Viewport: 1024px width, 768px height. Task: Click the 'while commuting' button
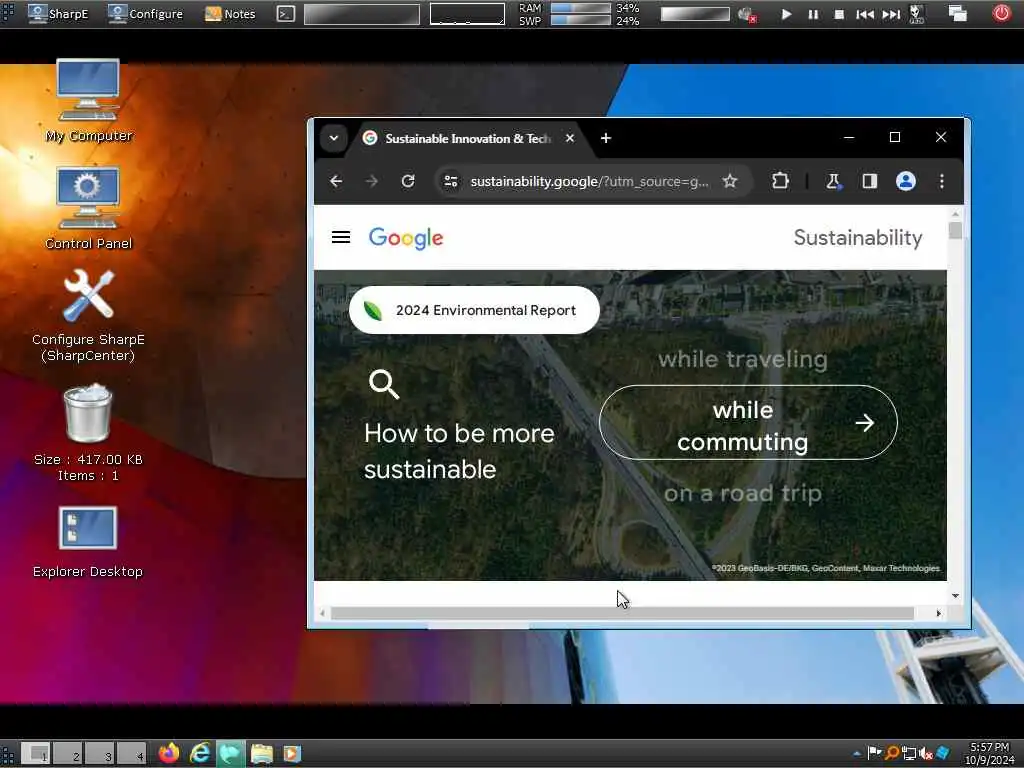(748, 423)
